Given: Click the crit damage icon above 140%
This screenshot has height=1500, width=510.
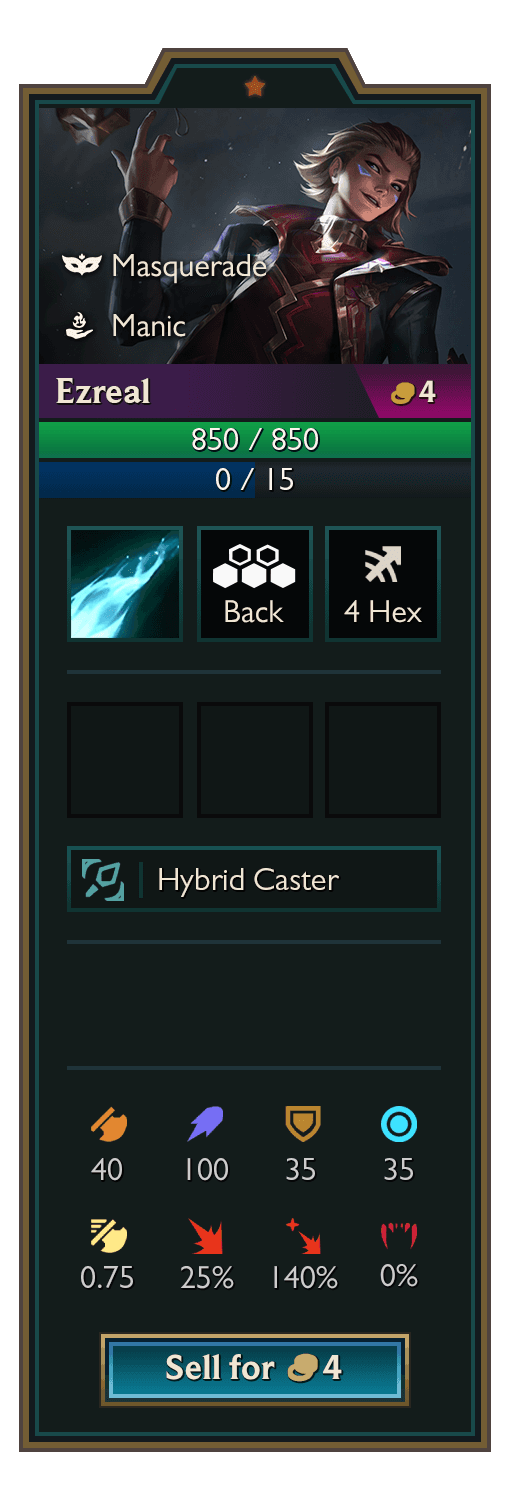Looking at the screenshot, I should point(303,1236).
